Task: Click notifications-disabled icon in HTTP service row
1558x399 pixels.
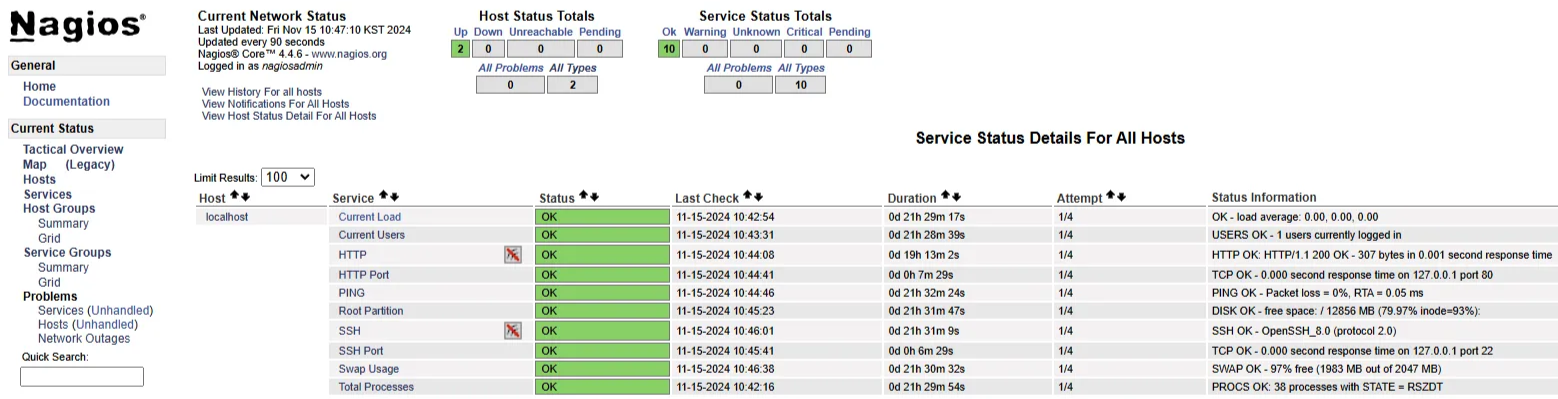Action: tap(513, 255)
